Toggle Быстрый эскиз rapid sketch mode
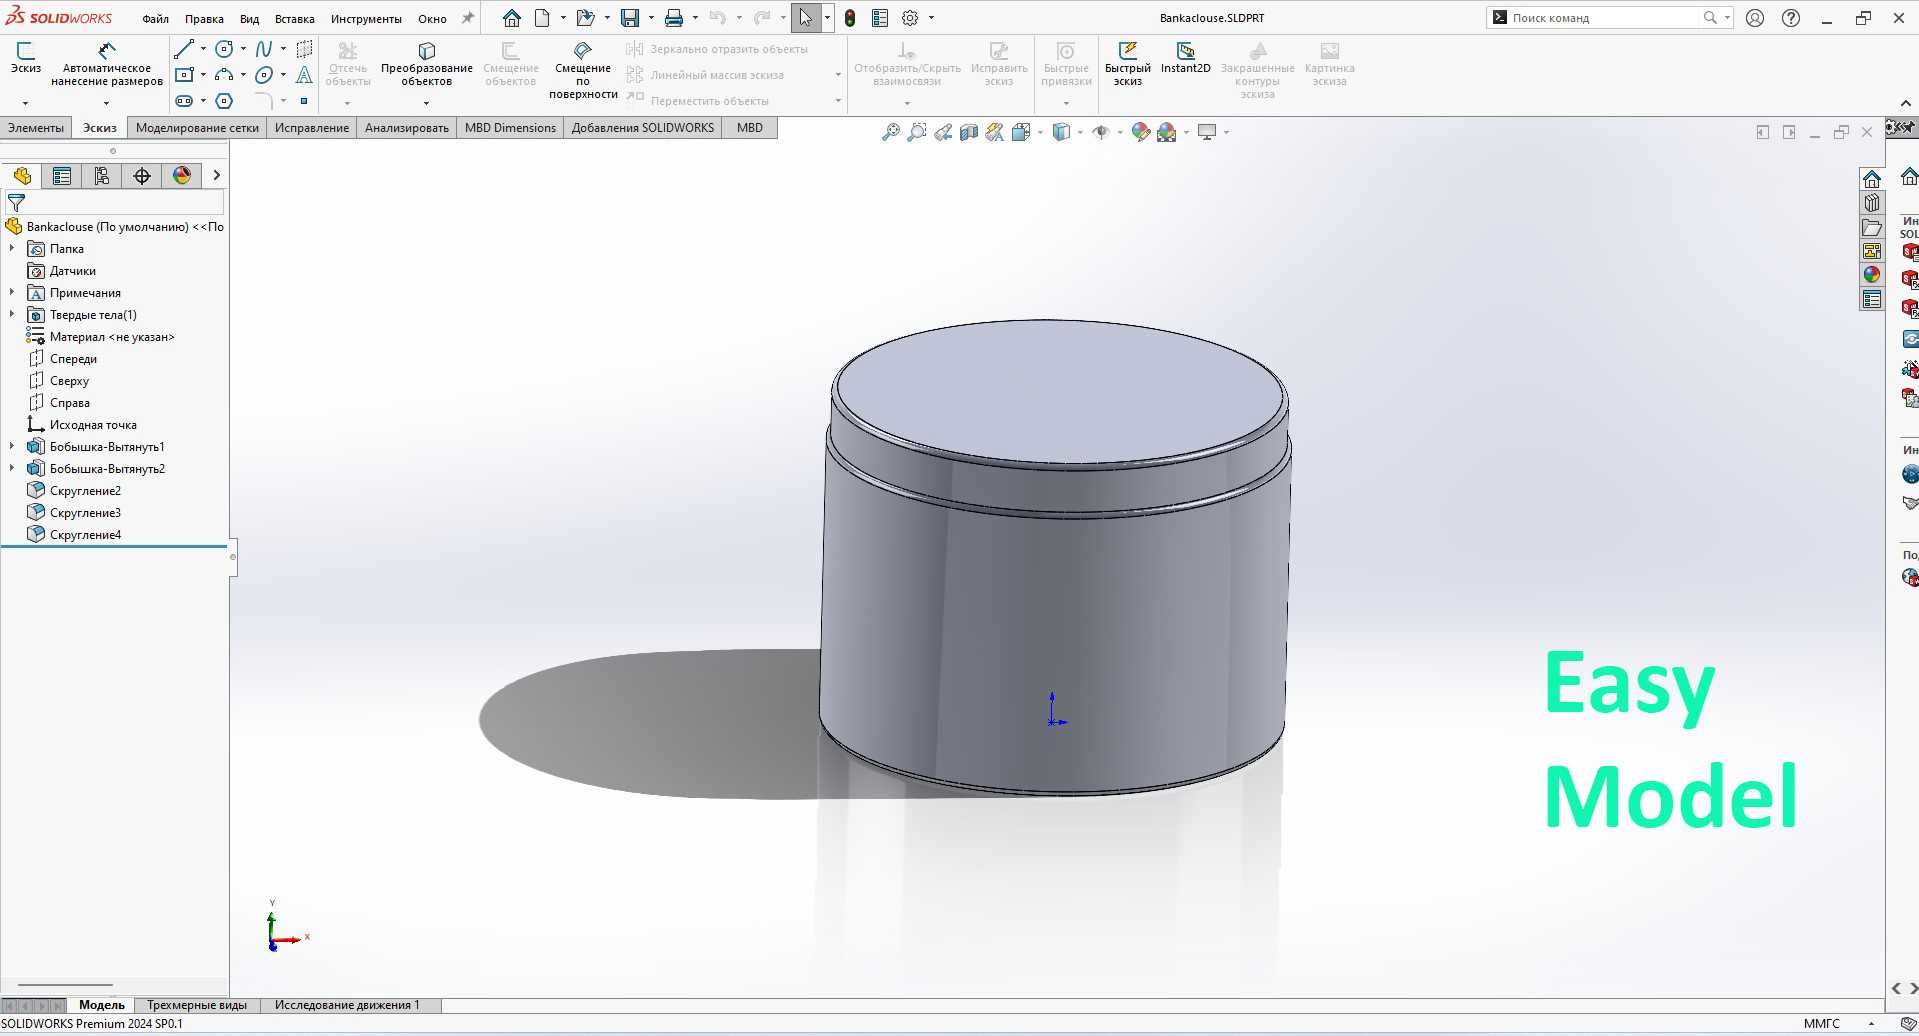Viewport: 1919px width, 1036px height. [x=1128, y=64]
